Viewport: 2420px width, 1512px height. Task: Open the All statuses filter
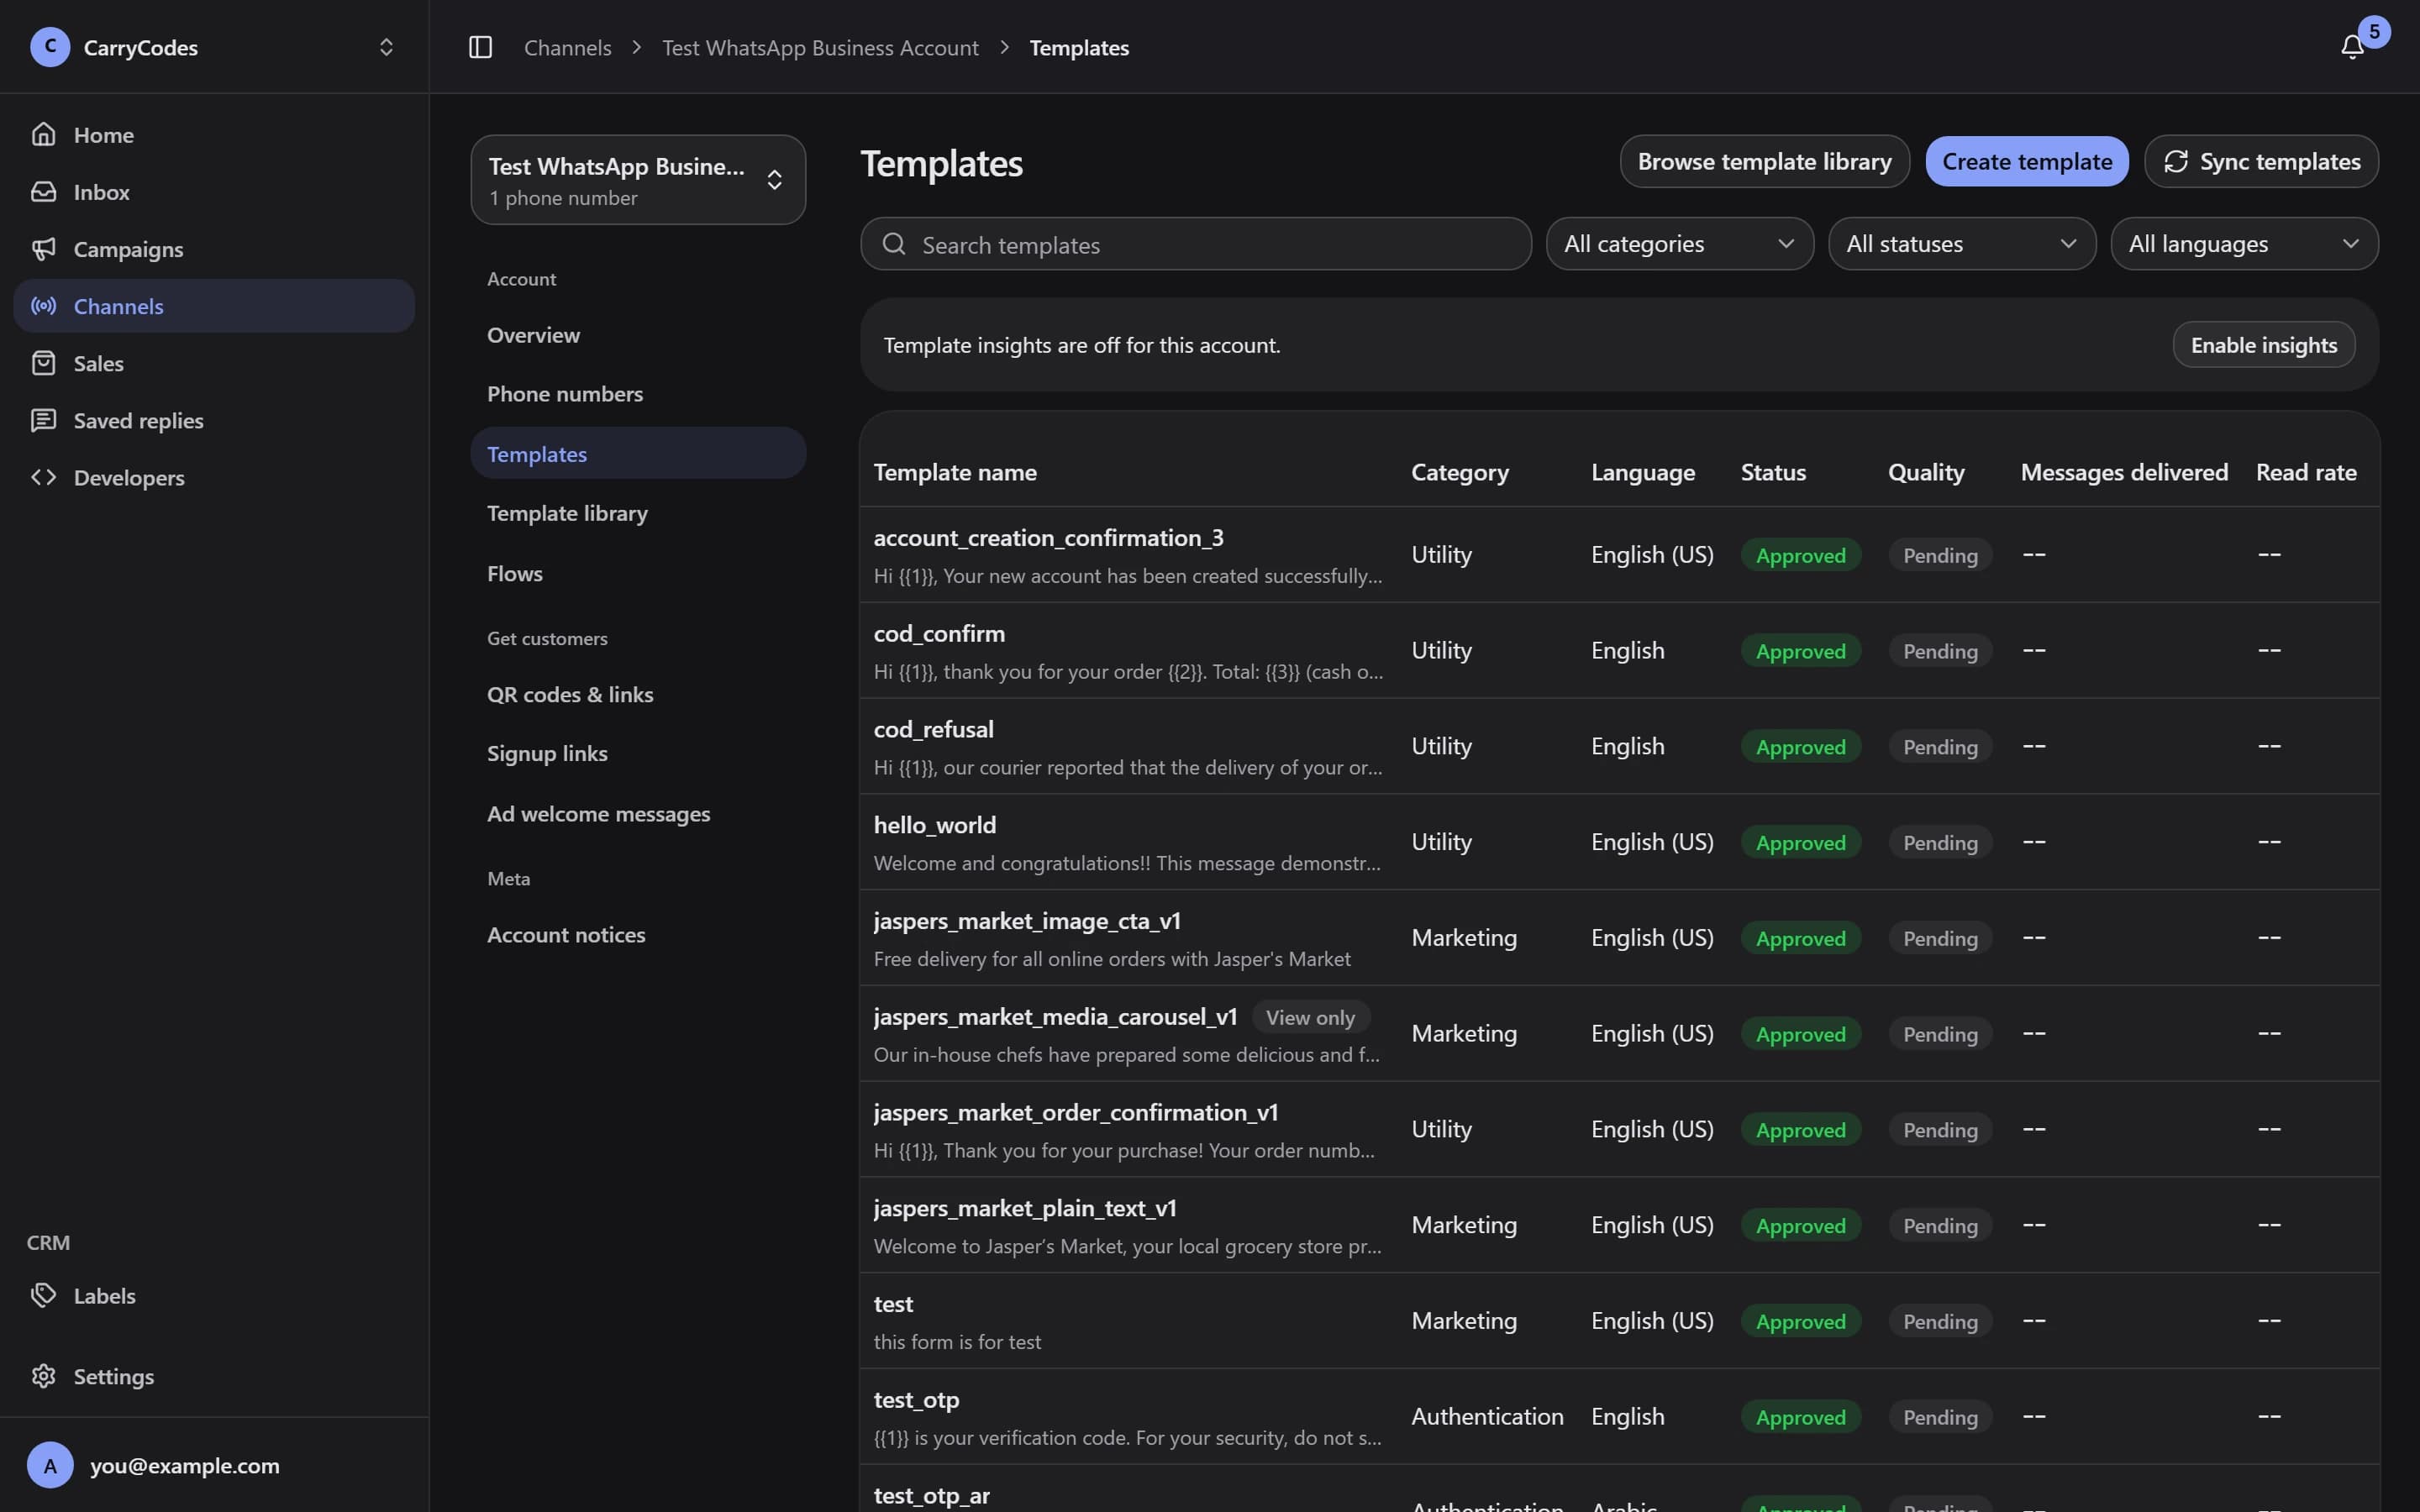click(x=1962, y=244)
